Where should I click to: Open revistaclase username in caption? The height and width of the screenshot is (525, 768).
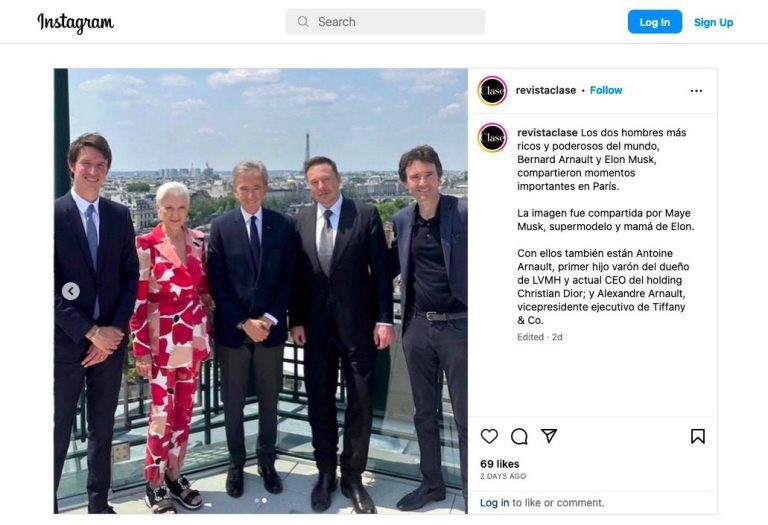(x=547, y=132)
